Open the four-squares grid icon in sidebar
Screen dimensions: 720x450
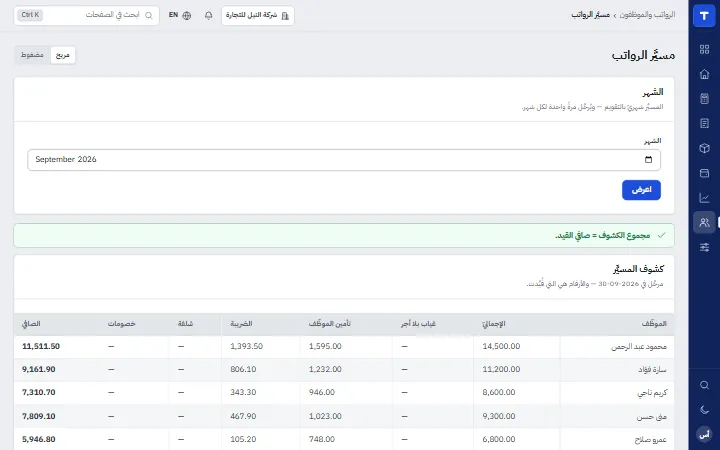pos(704,50)
